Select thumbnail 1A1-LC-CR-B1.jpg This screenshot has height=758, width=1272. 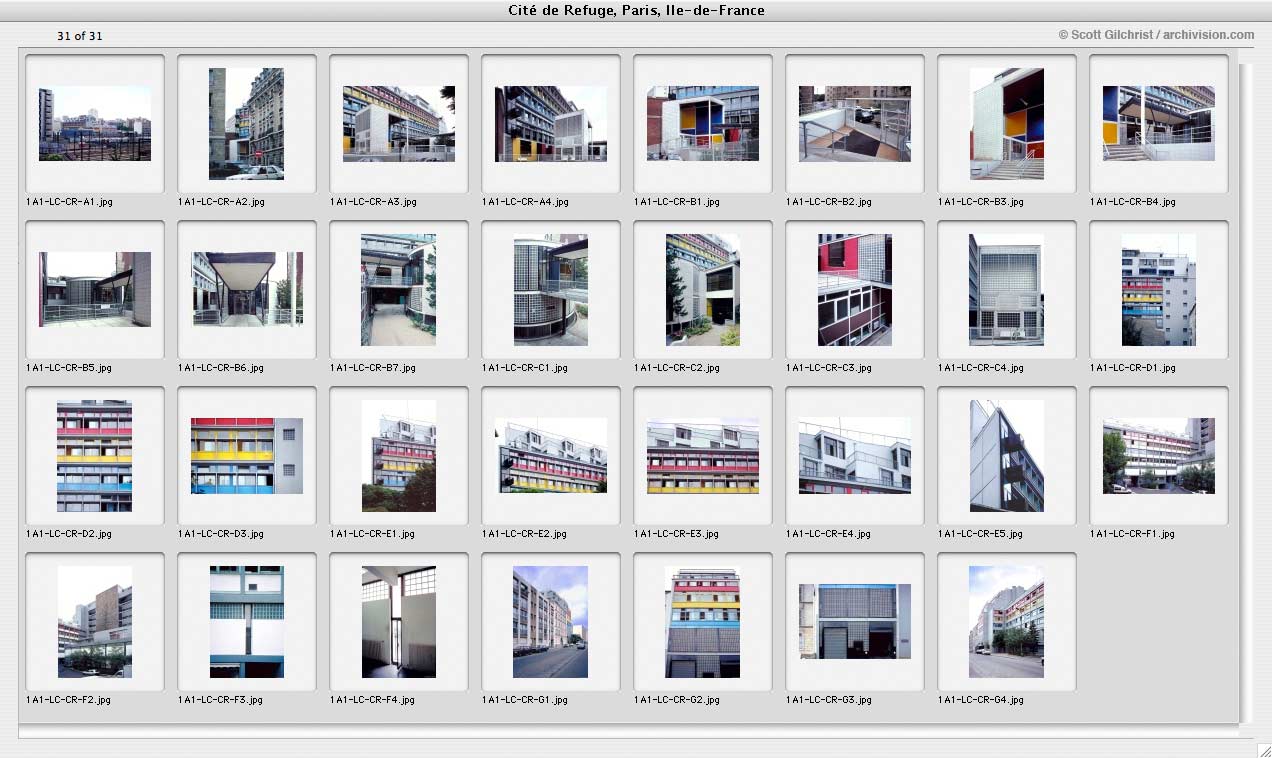point(703,124)
